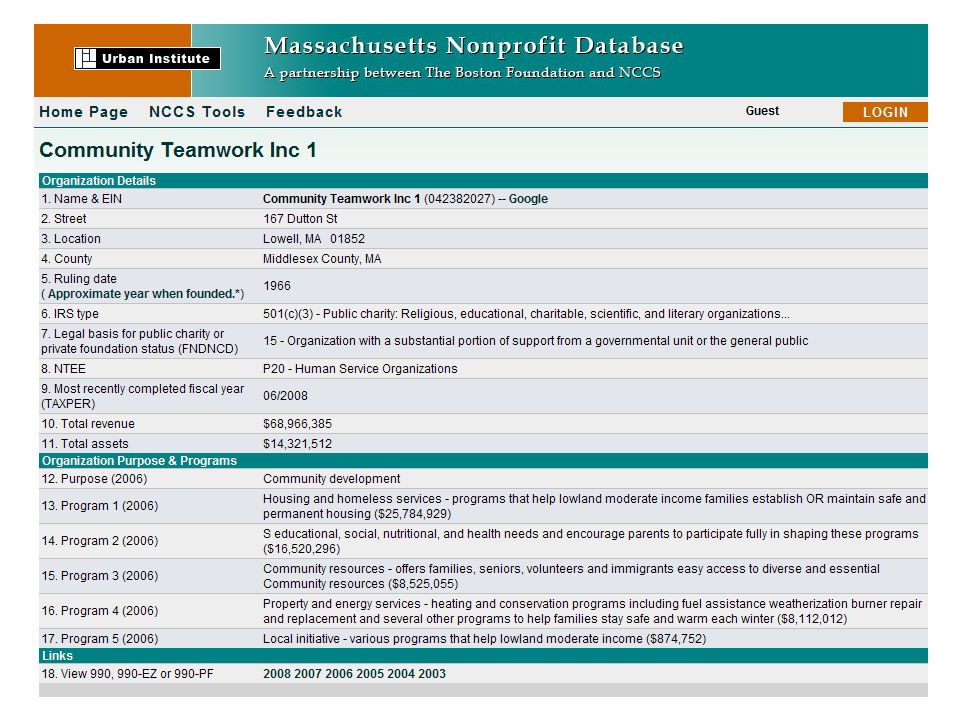960x720 pixels.
Task: Click the Organization Details section header
Action: 483,181
